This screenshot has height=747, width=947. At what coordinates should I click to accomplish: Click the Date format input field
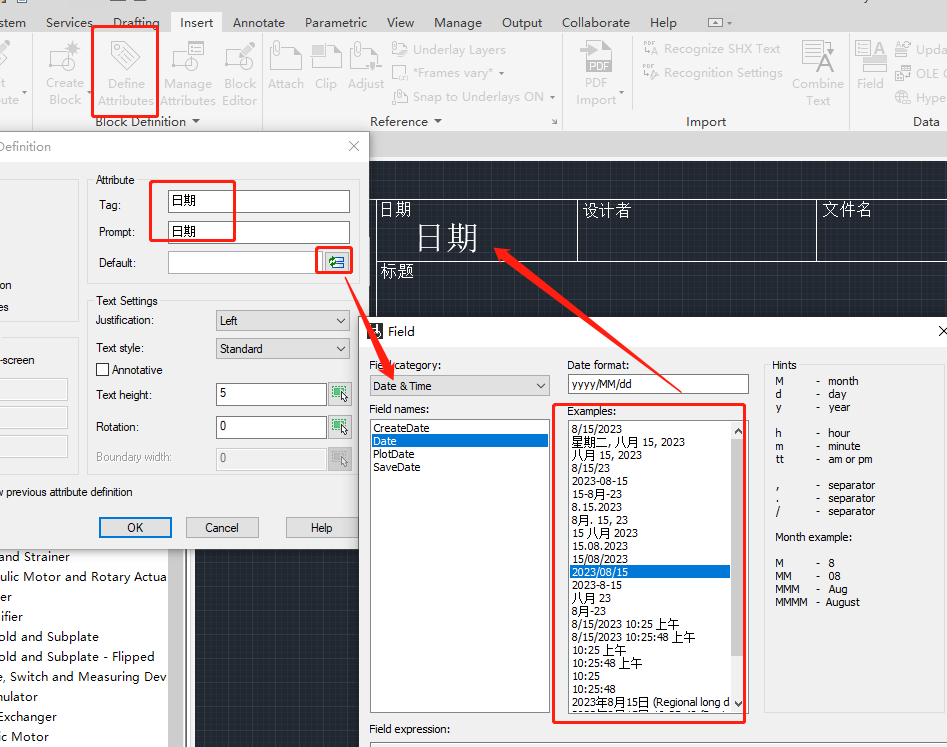coord(658,384)
